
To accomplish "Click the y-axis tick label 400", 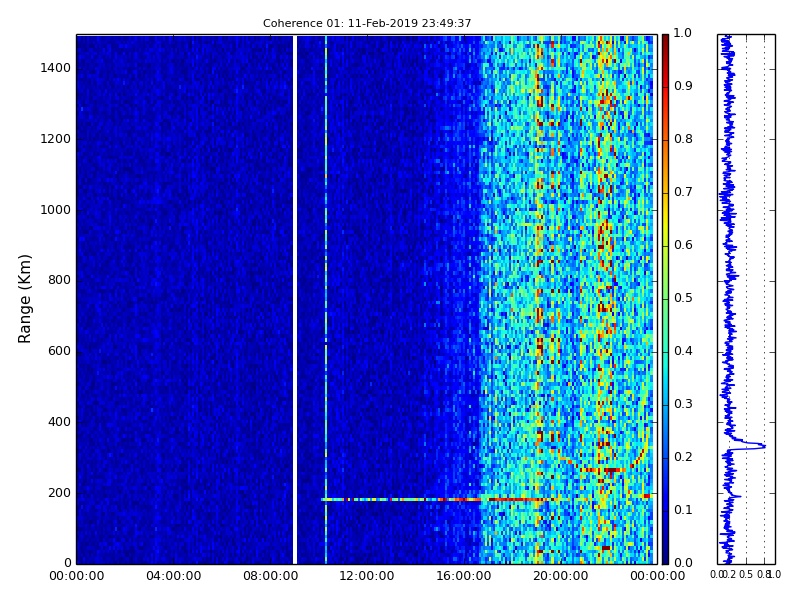I will coord(59,422).
